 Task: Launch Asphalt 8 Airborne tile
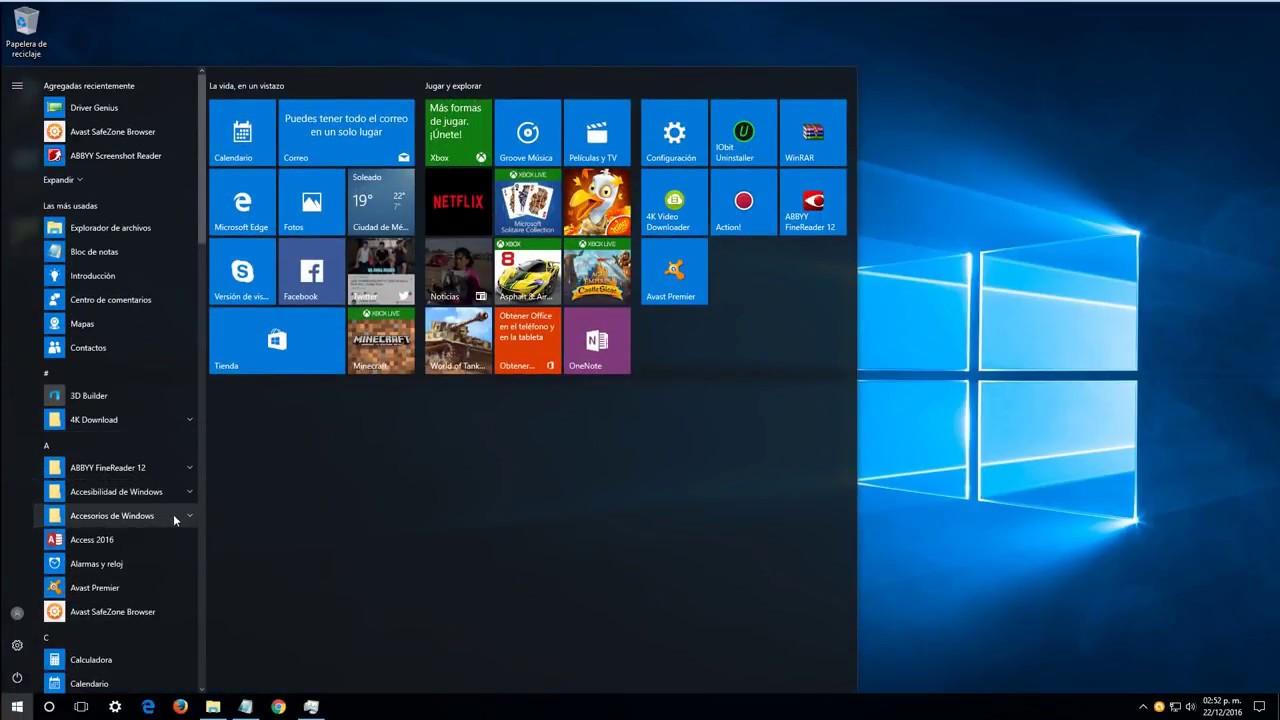click(527, 271)
